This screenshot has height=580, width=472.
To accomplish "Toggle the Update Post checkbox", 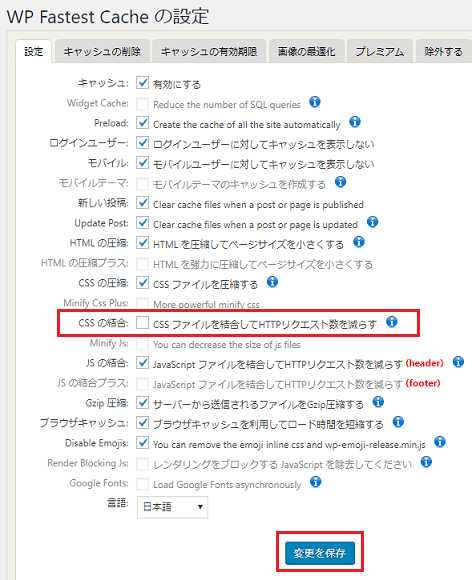I will click(x=142, y=223).
